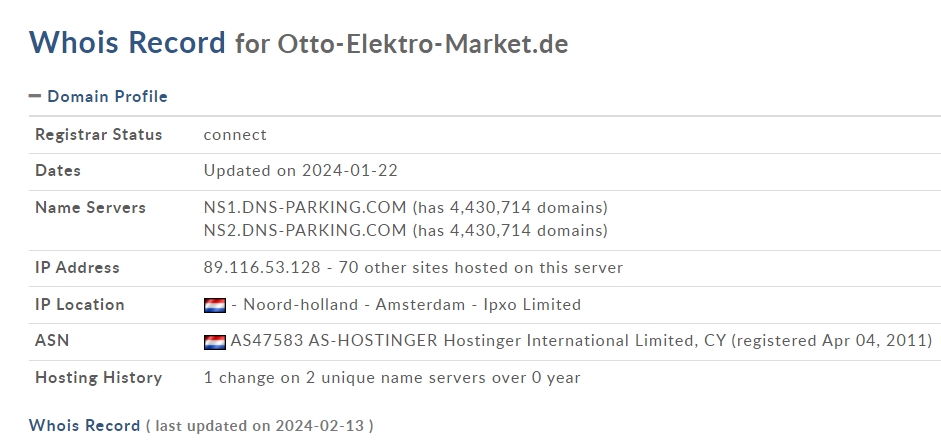Click the 'Name Servers' row label

tap(91, 208)
